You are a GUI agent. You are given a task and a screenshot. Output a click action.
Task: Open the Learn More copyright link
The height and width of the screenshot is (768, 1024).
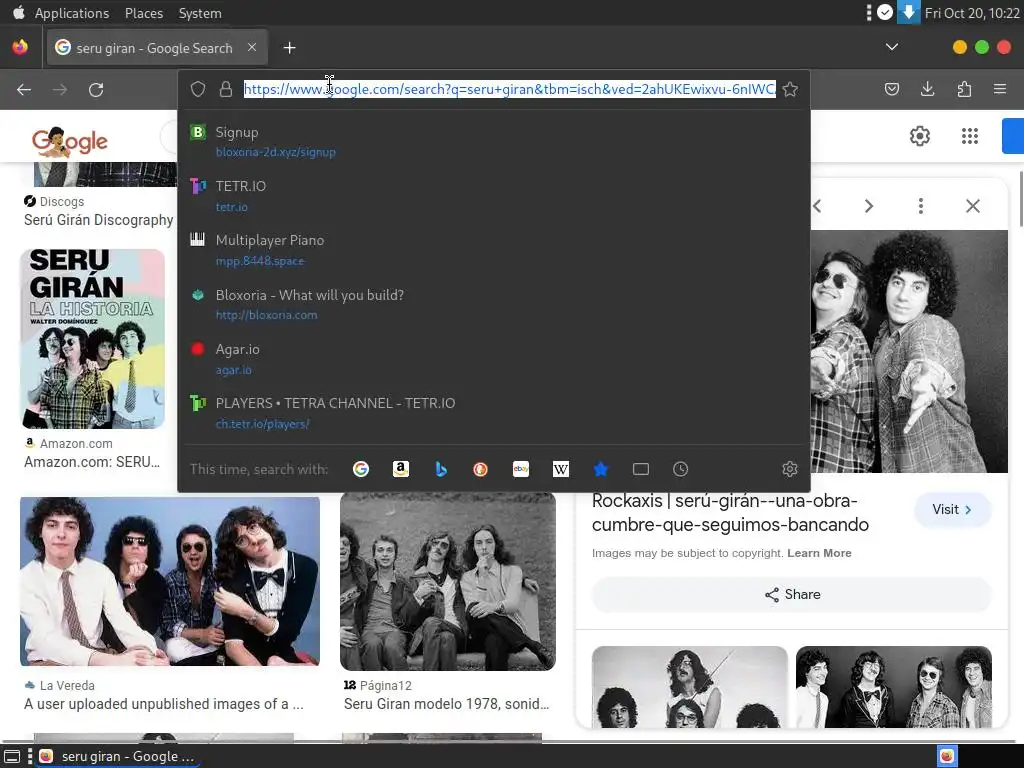point(819,553)
